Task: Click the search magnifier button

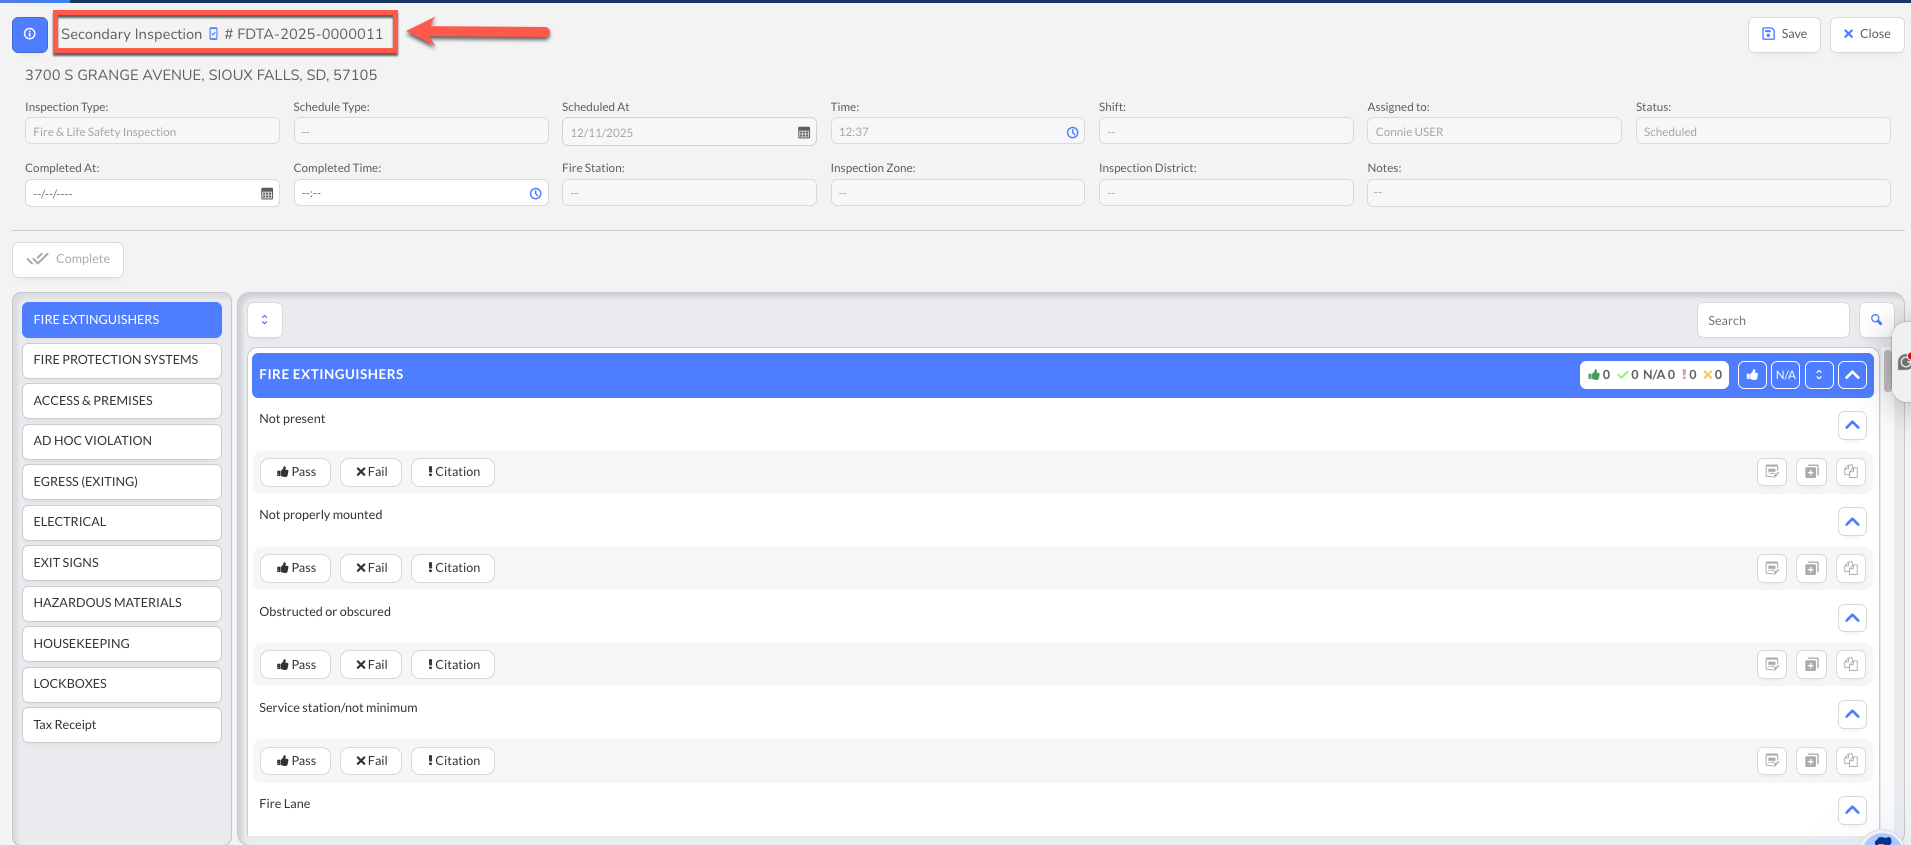Action: [1876, 321]
